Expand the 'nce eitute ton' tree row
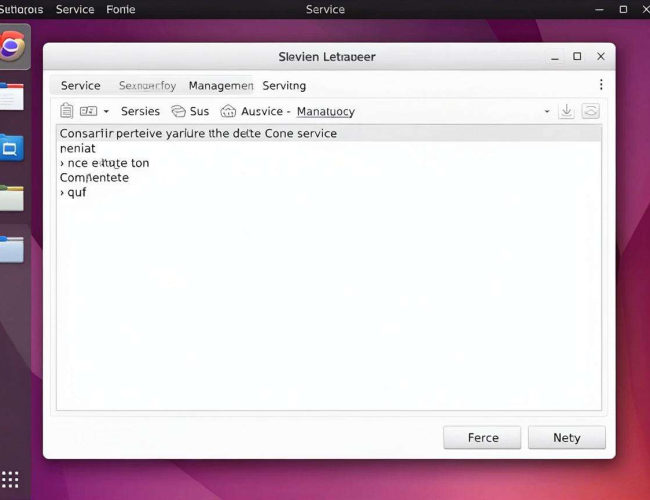650x500 pixels. 62,163
